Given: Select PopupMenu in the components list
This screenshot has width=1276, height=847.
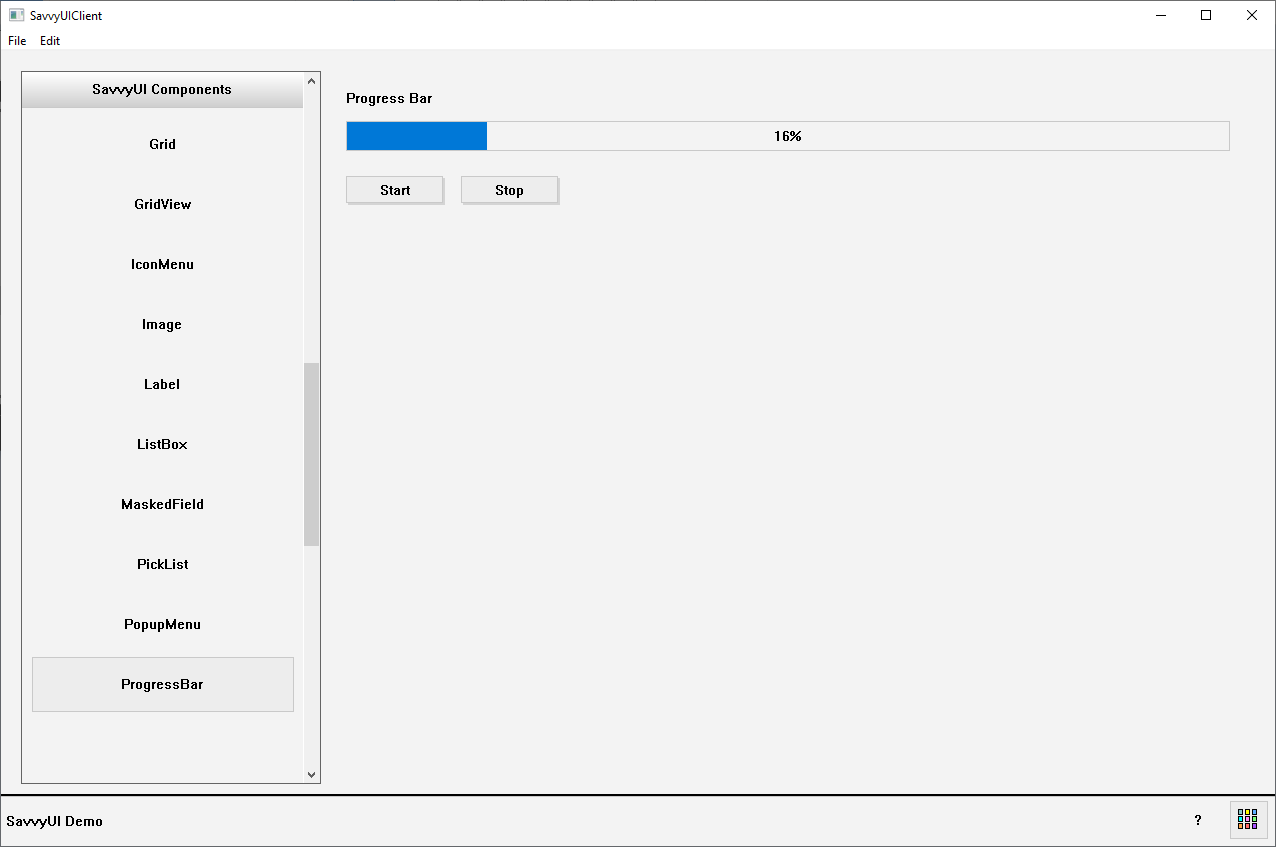Looking at the screenshot, I should [x=162, y=624].
